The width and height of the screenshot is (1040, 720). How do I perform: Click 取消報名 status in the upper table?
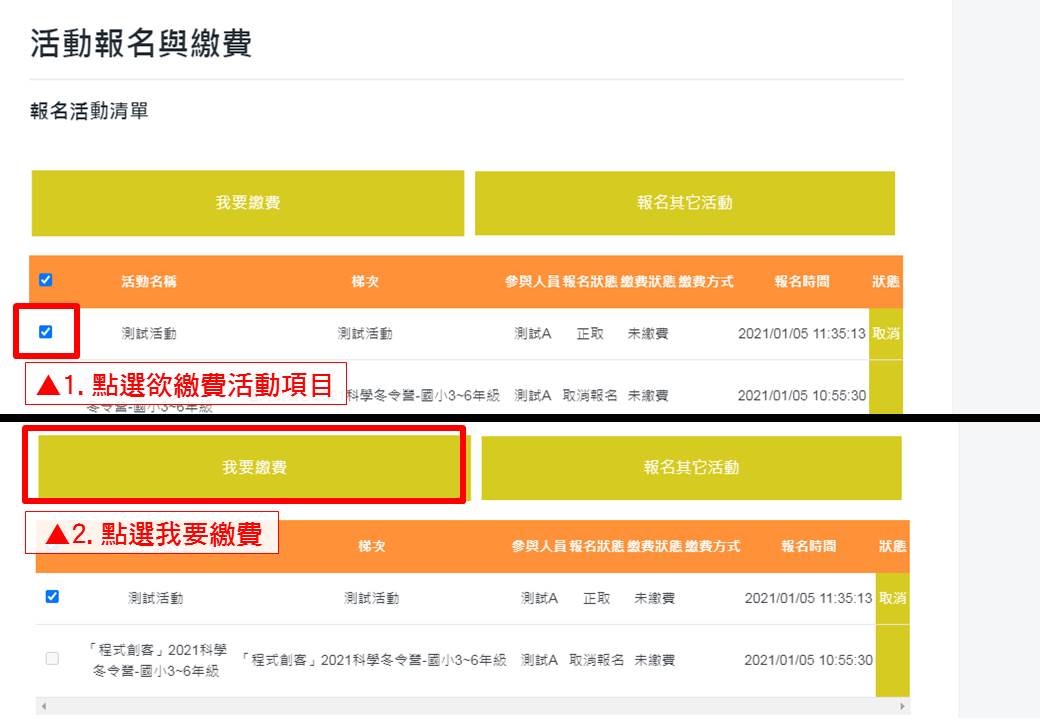pos(590,396)
